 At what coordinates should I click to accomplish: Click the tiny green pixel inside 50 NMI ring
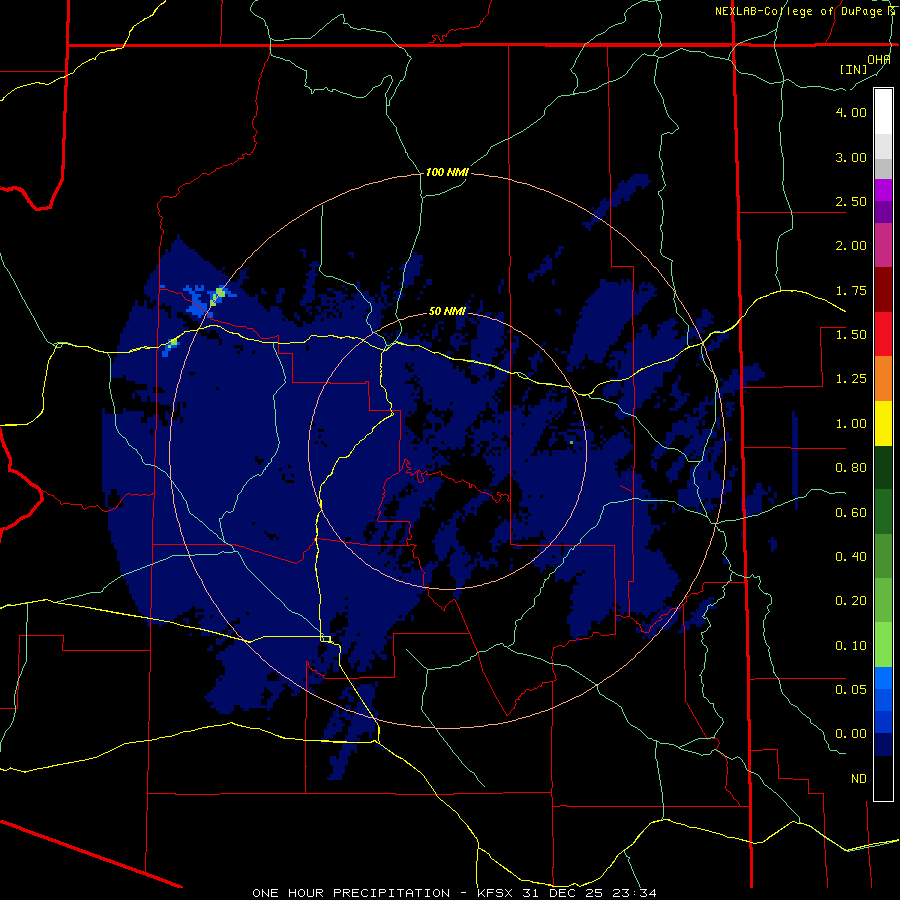click(x=571, y=443)
